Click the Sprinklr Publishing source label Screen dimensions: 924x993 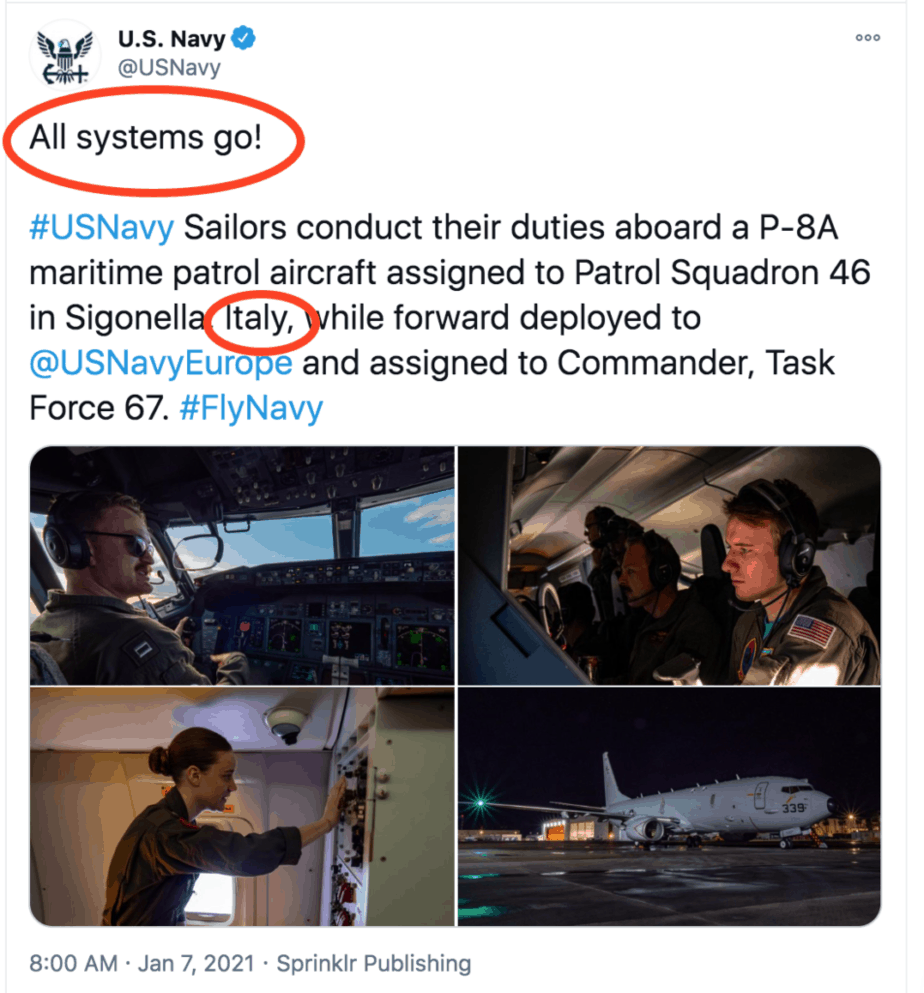click(374, 964)
